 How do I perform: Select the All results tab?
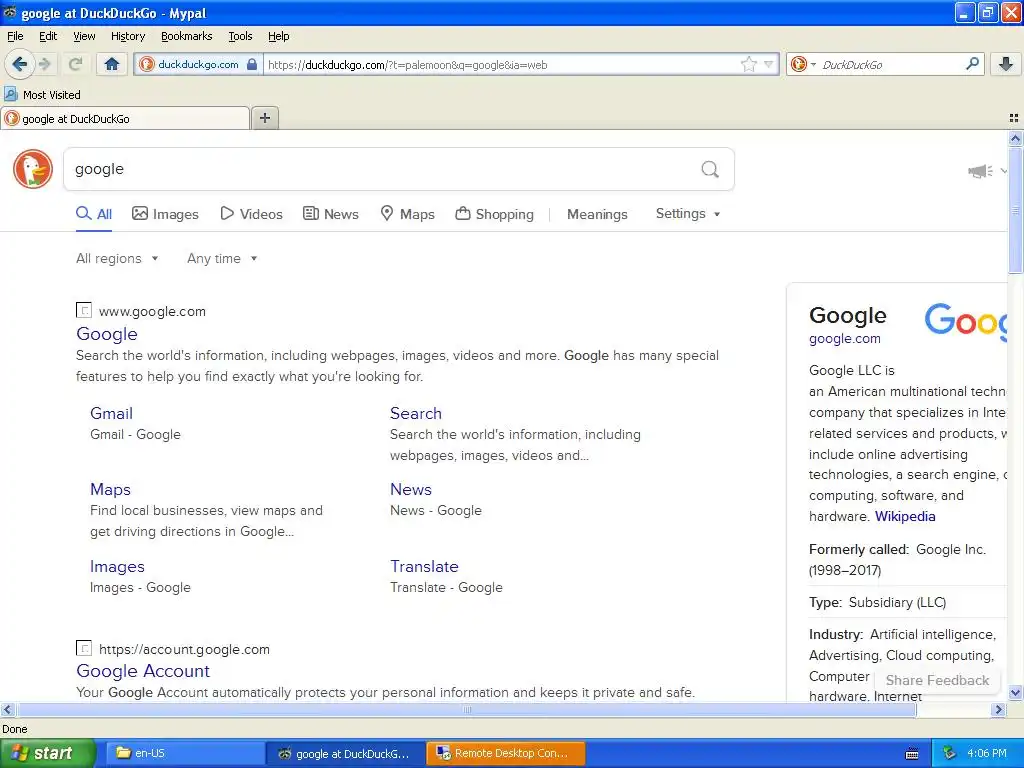[94, 214]
